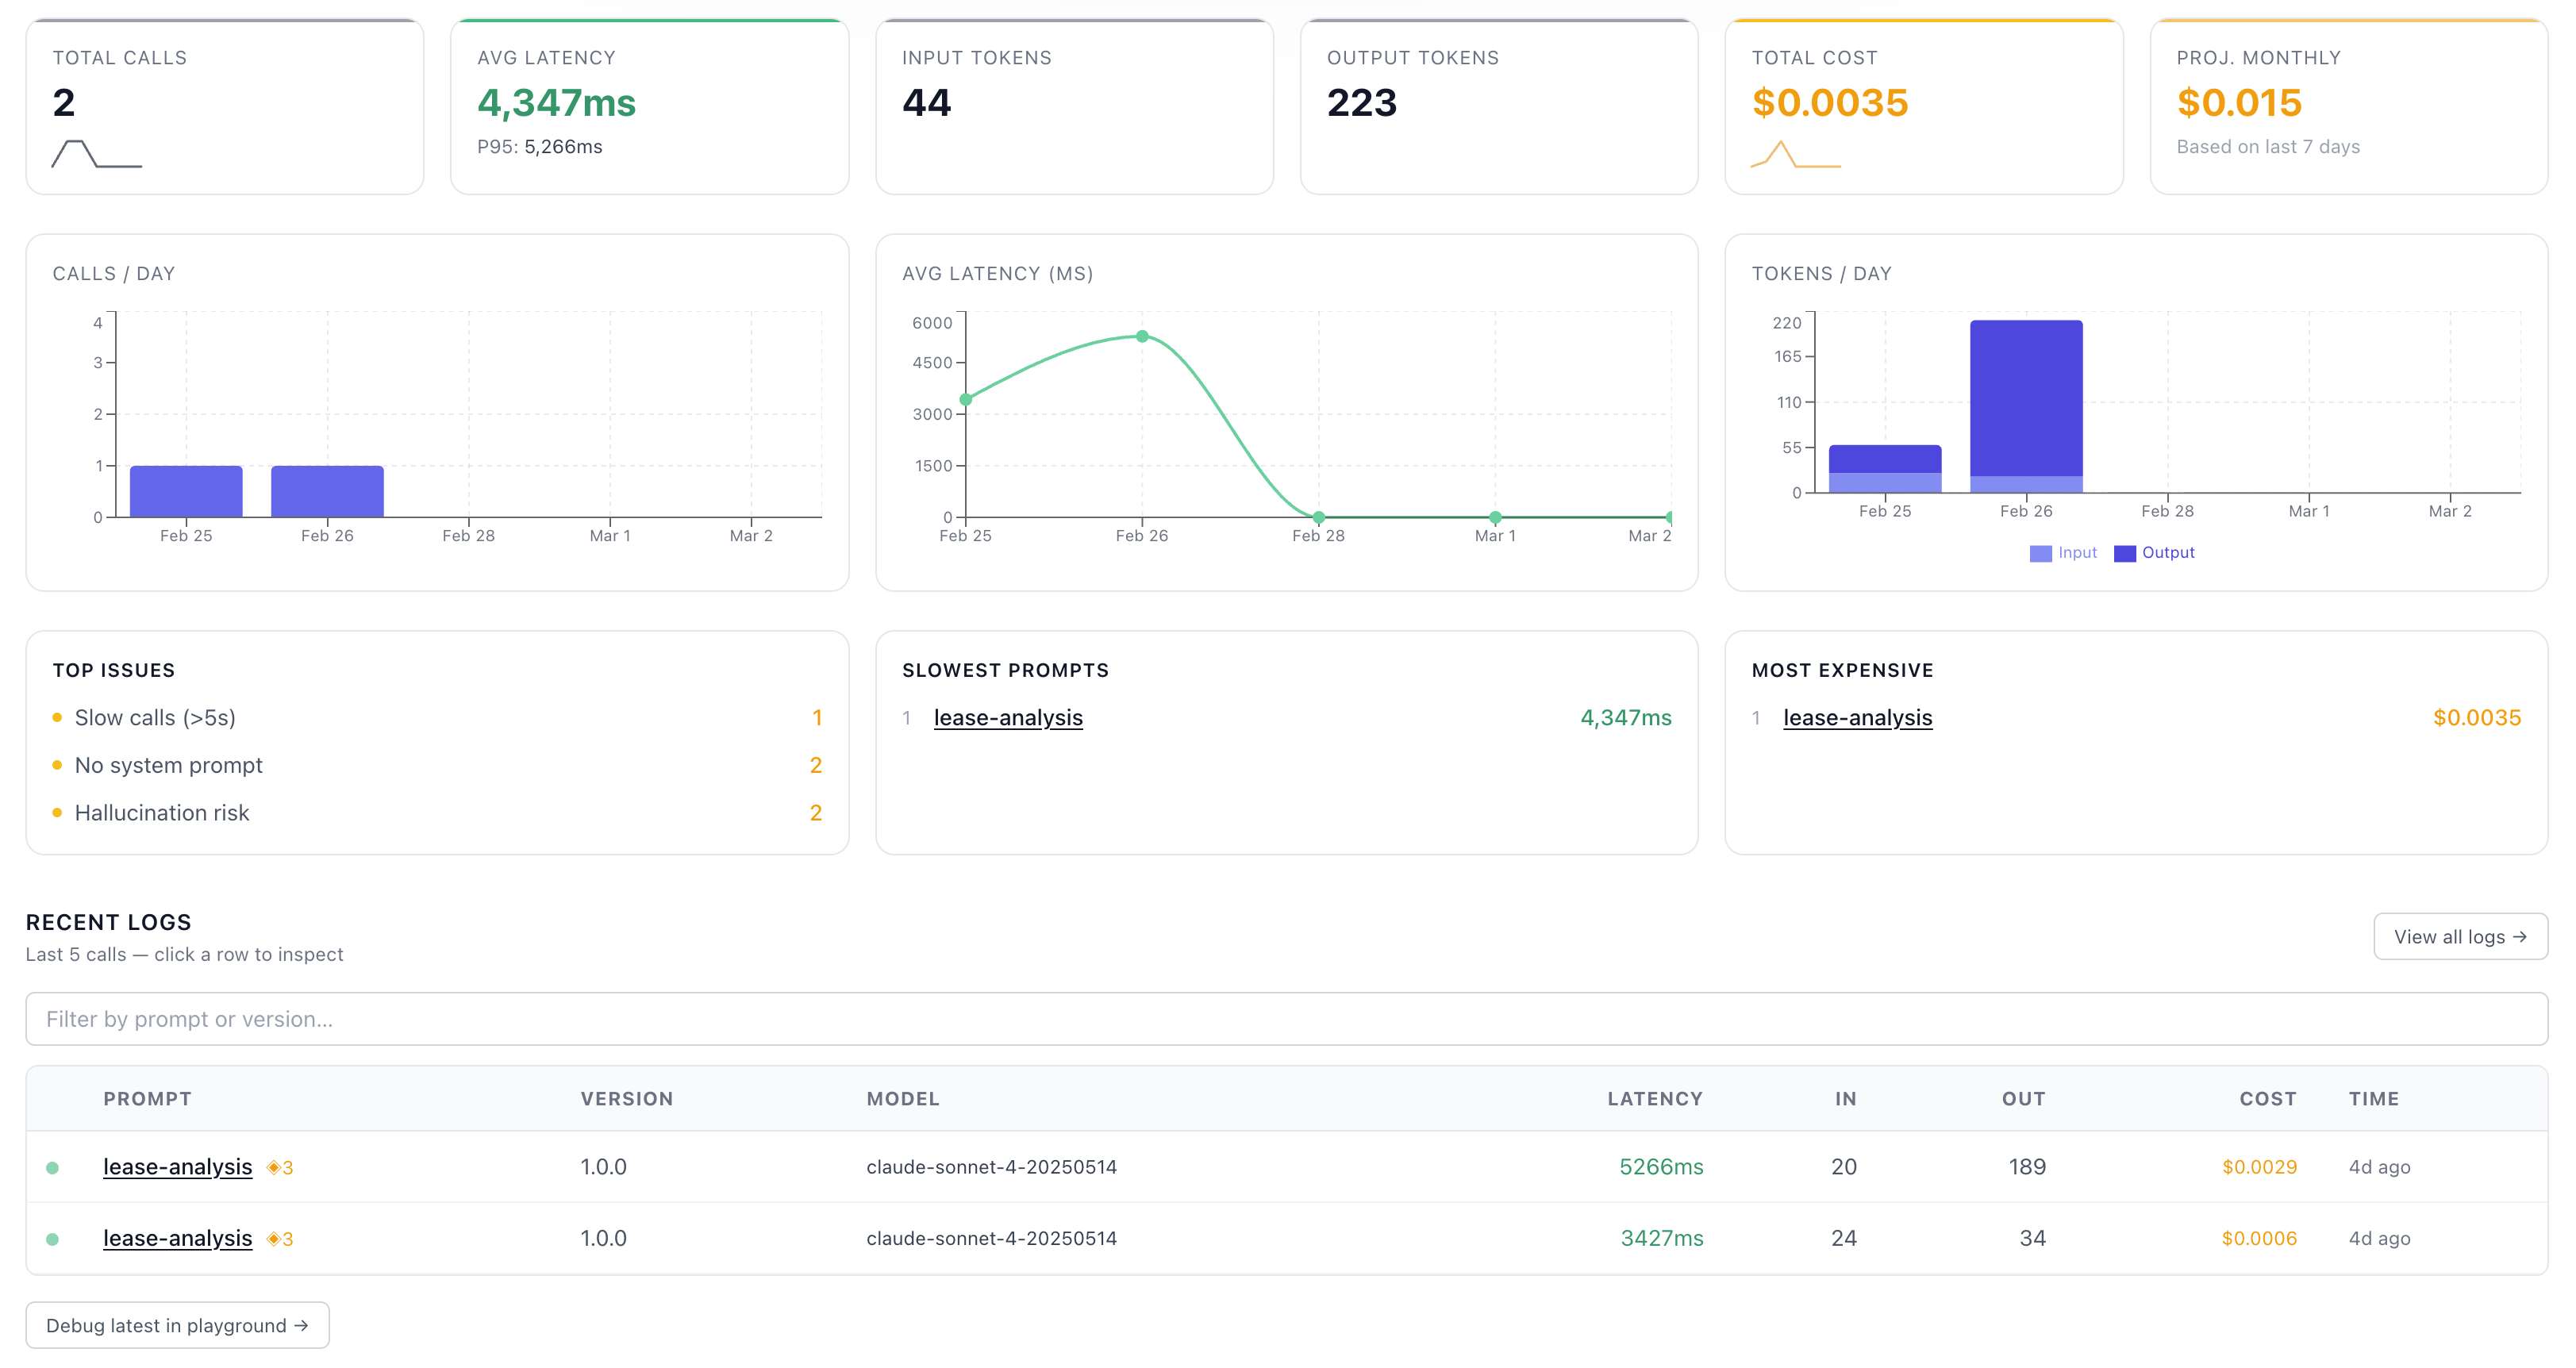Click the orange bullet next to Slow calls issue
The height and width of the screenshot is (1368, 2576).
57,717
